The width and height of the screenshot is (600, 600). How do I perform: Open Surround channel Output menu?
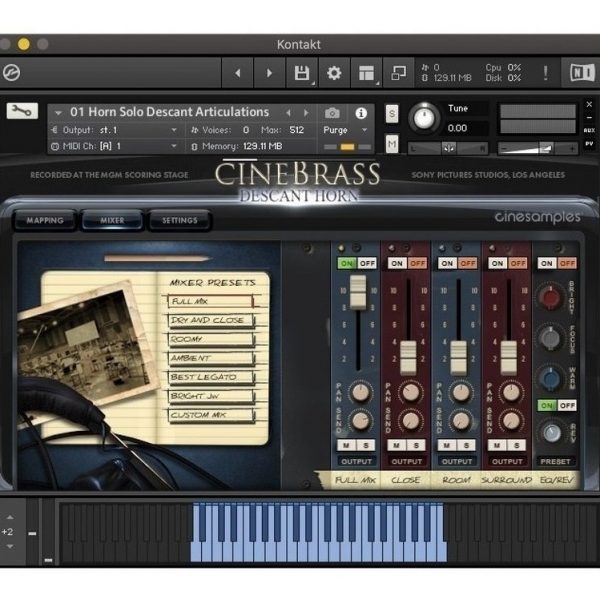507,461
